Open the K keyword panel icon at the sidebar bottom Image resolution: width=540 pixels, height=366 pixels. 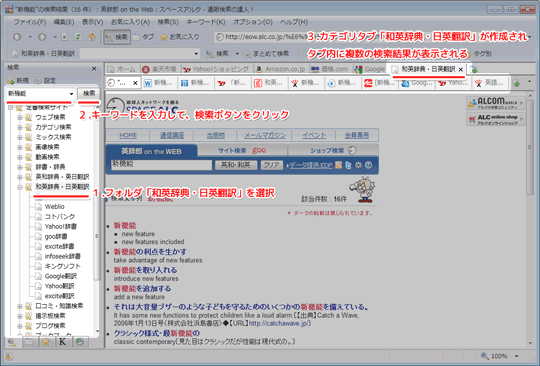pos(62,342)
